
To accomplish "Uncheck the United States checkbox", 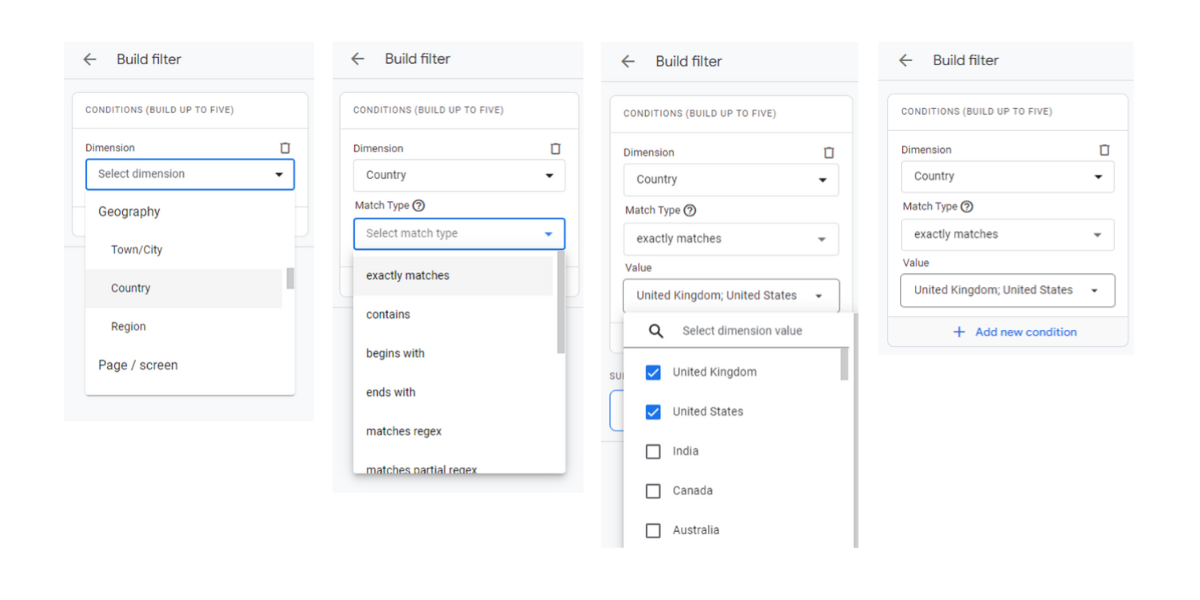I will point(653,412).
